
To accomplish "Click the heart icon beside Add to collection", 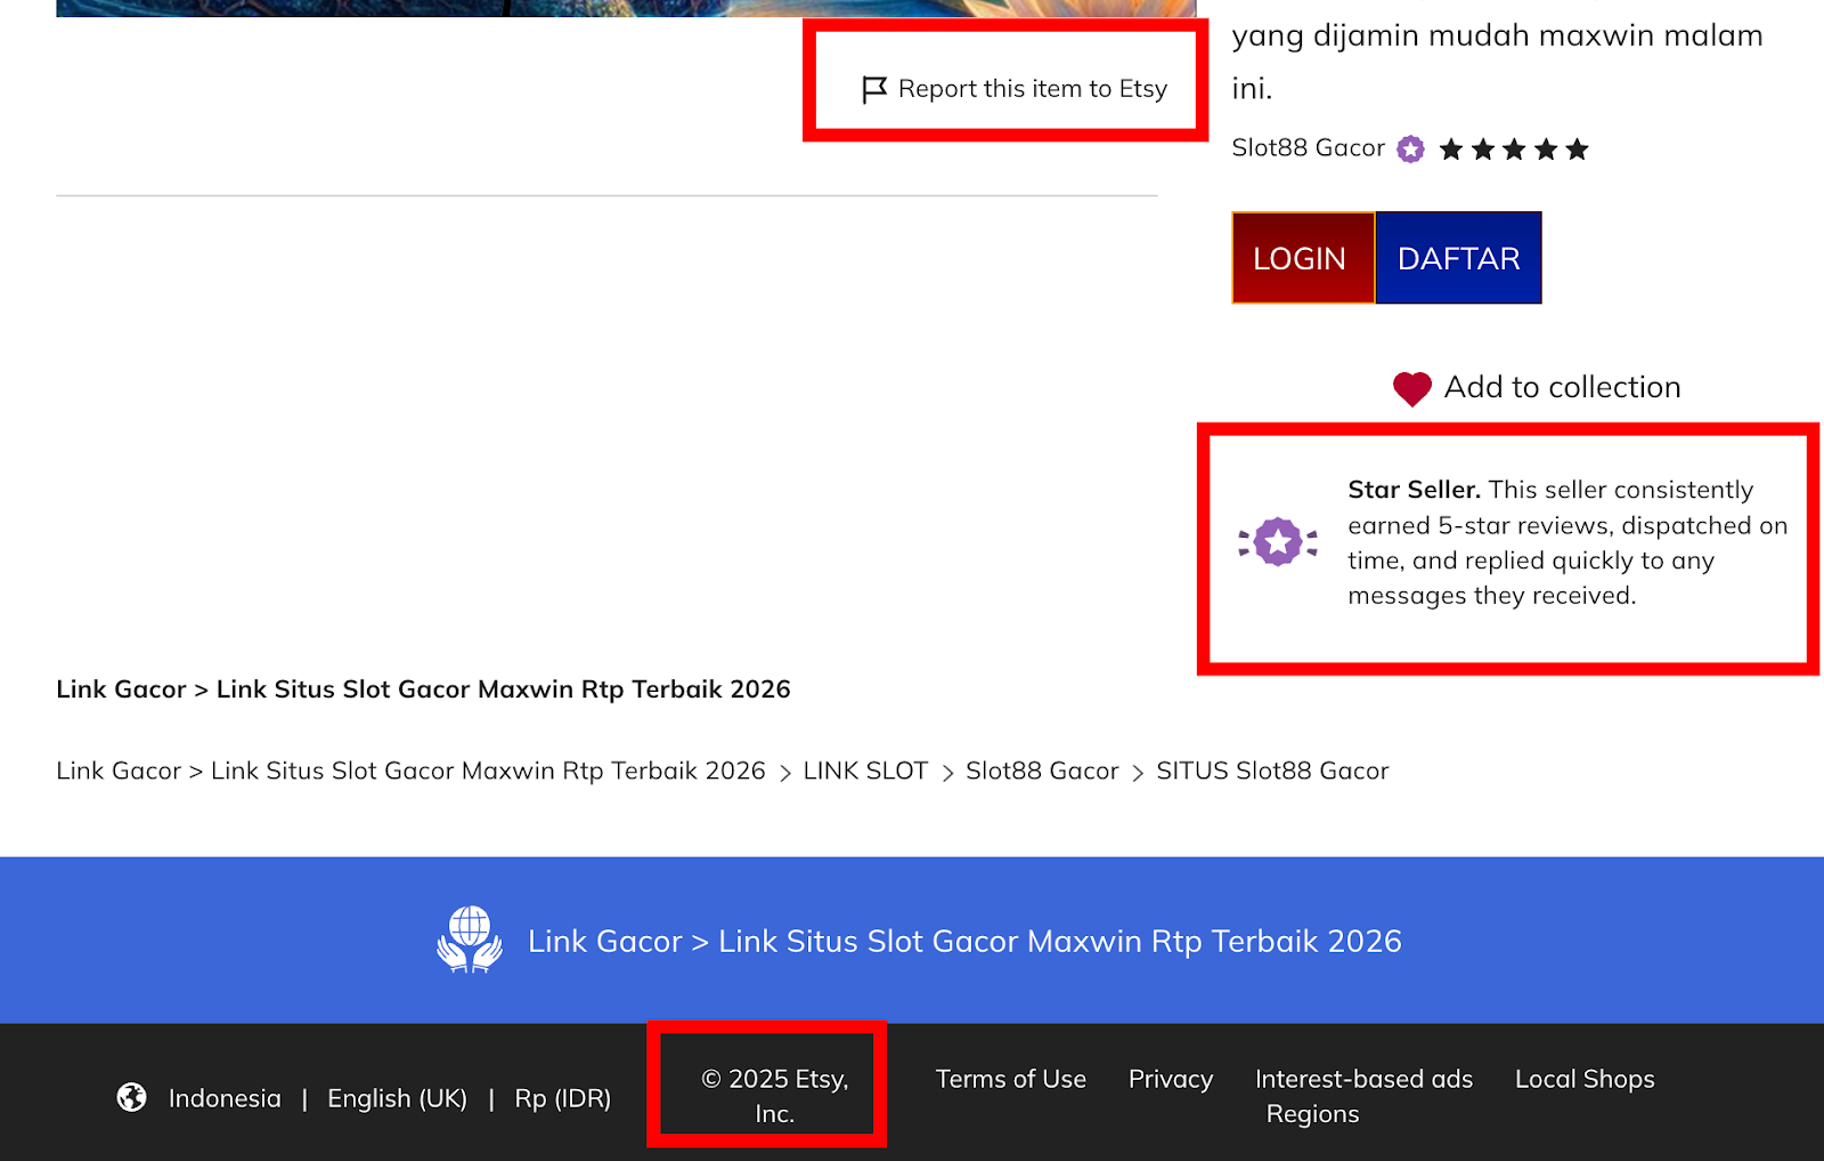I will click(1412, 388).
